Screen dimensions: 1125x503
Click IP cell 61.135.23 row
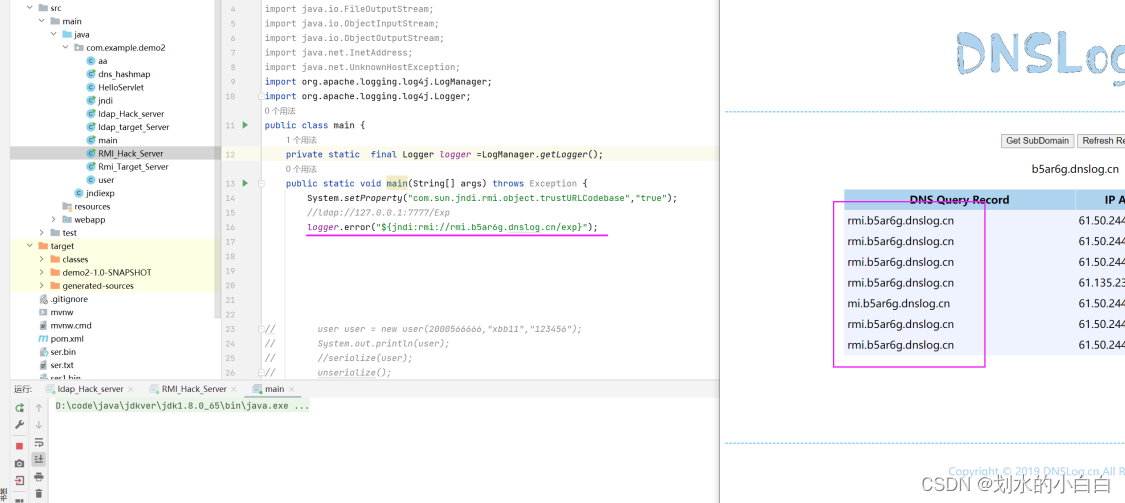click(1101, 283)
